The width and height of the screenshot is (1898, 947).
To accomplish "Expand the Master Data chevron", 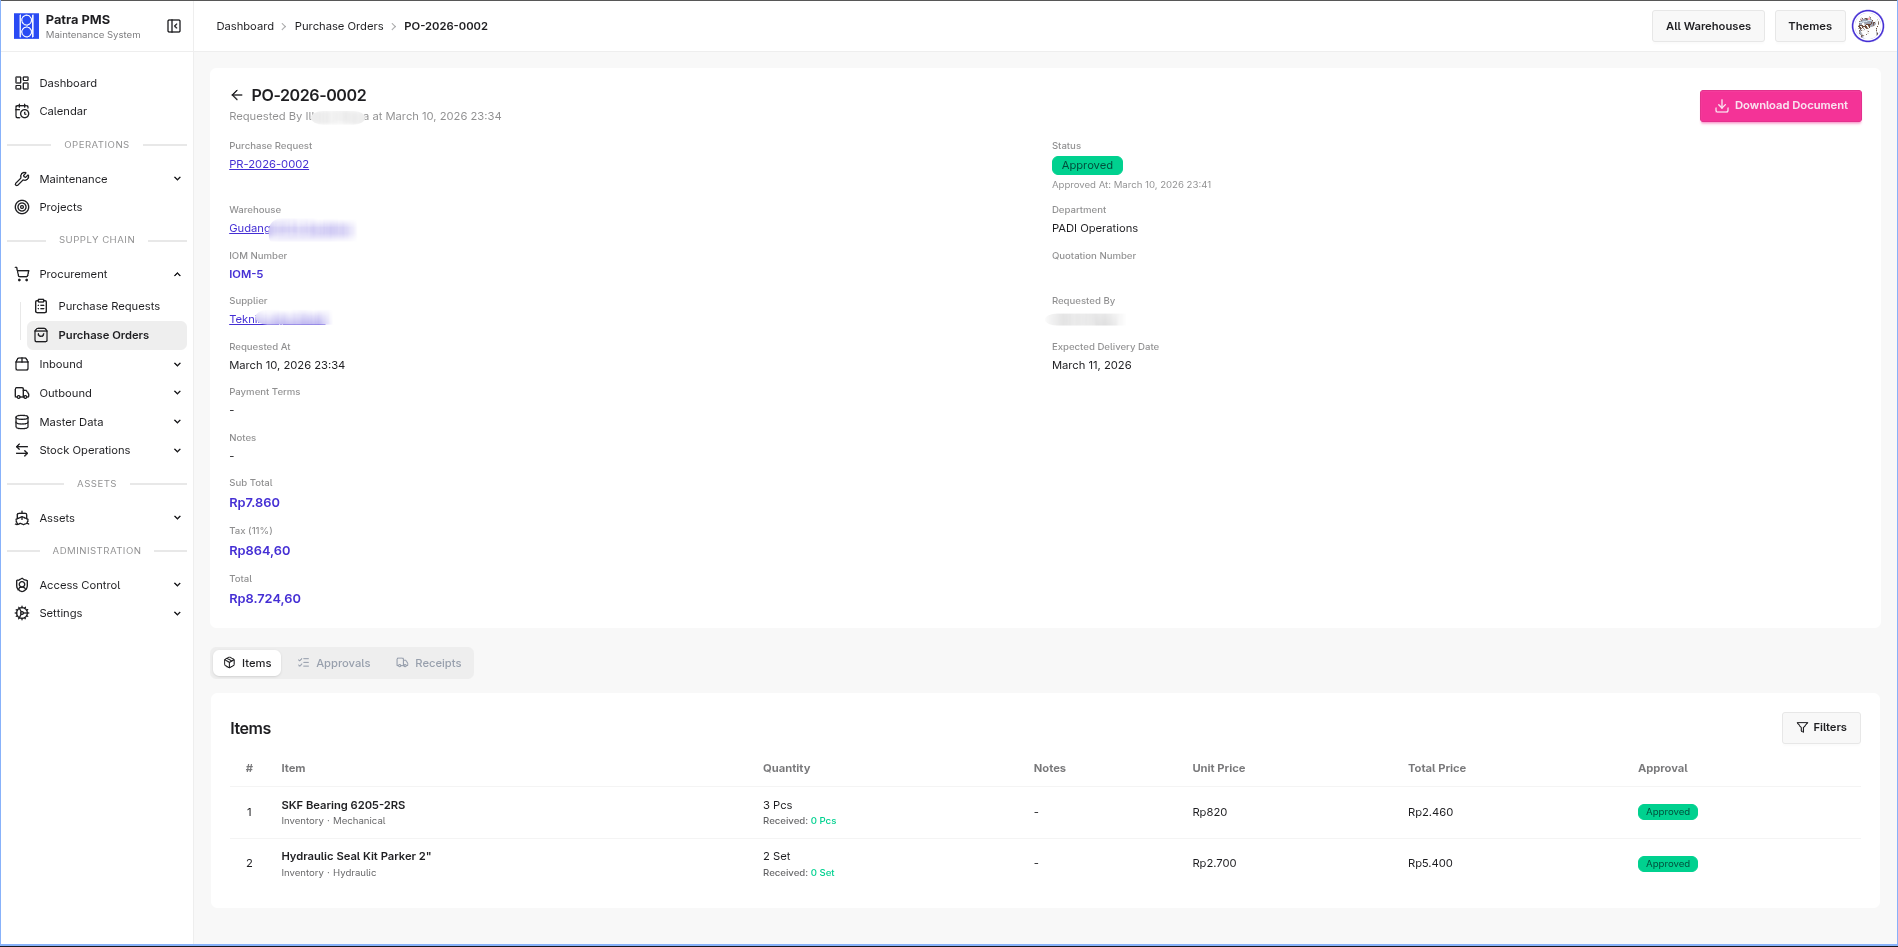I will tap(177, 422).
